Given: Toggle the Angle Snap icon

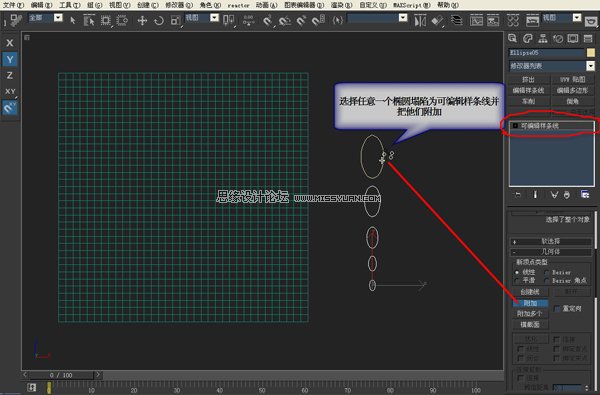Looking at the screenshot, I should coord(285,20).
